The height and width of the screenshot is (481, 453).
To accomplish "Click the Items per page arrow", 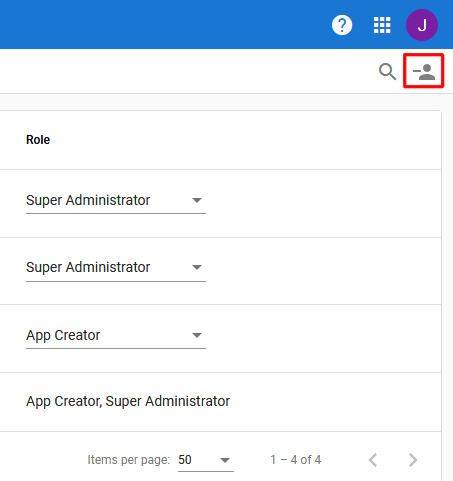I will [x=225, y=460].
